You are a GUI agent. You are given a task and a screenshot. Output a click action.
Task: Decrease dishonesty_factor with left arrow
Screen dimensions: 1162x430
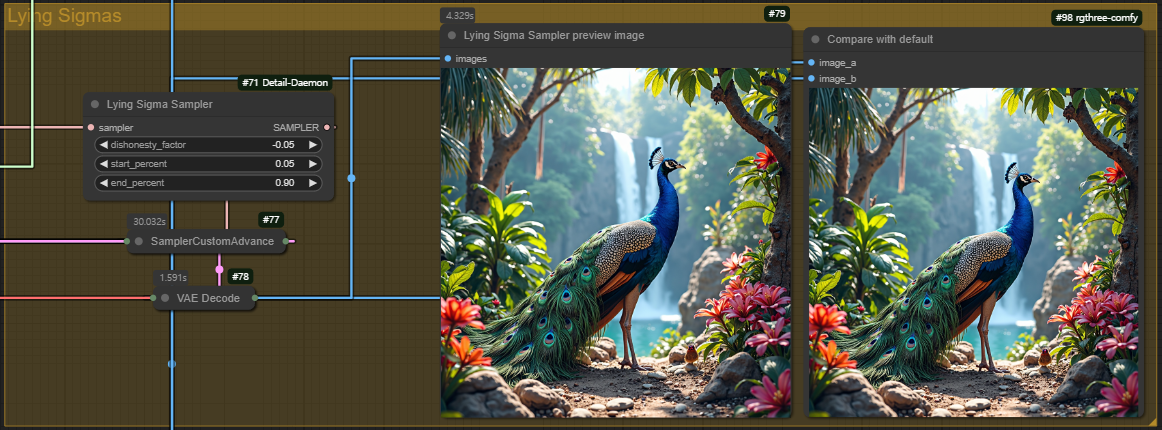click(103, 145)
